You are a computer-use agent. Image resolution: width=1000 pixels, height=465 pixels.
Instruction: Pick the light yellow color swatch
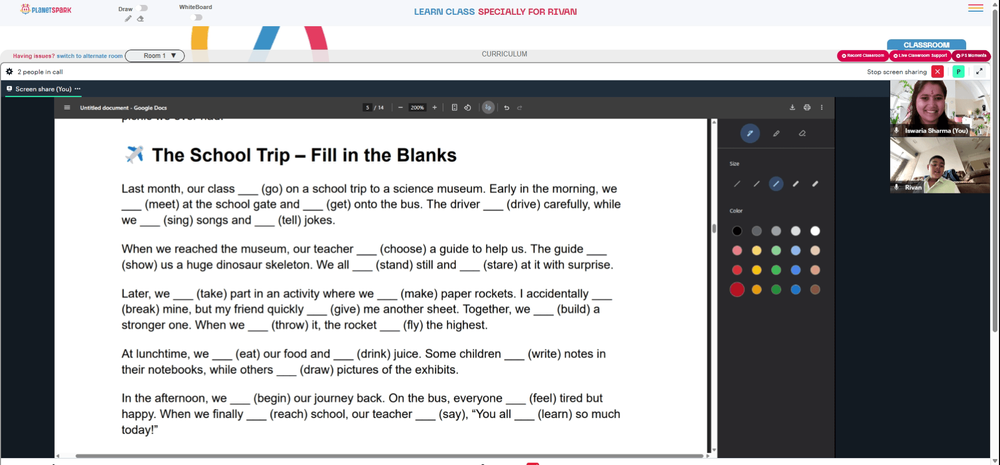[x=756, y=251]
